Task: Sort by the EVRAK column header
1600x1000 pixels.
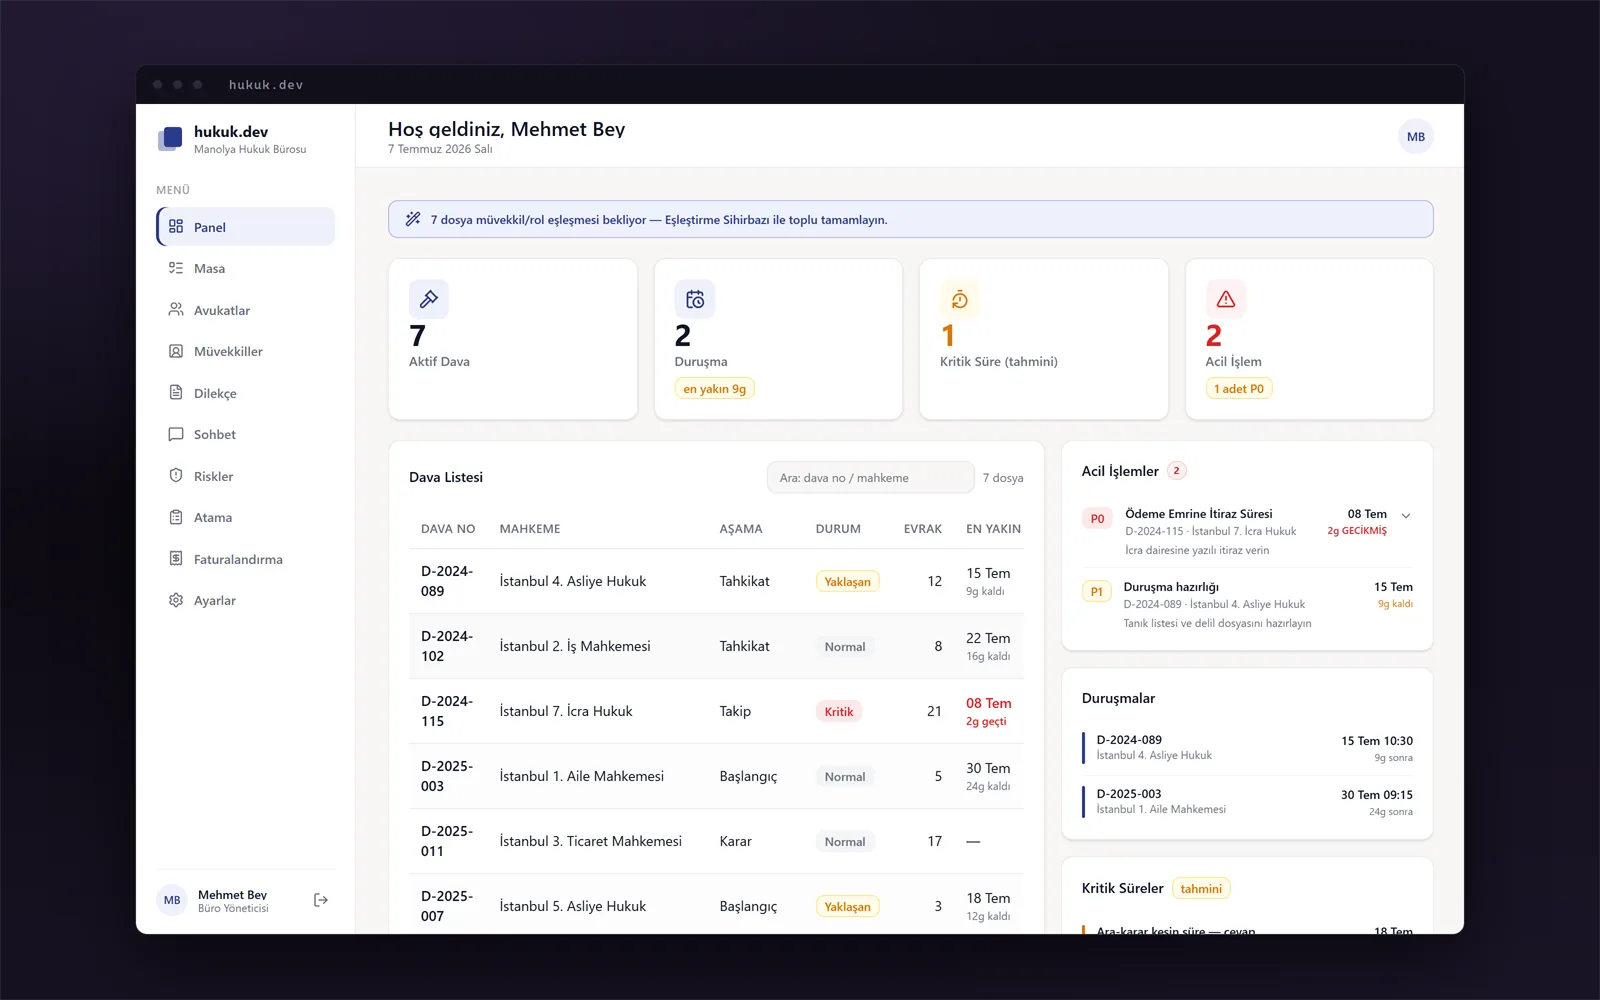Action: 923,529
